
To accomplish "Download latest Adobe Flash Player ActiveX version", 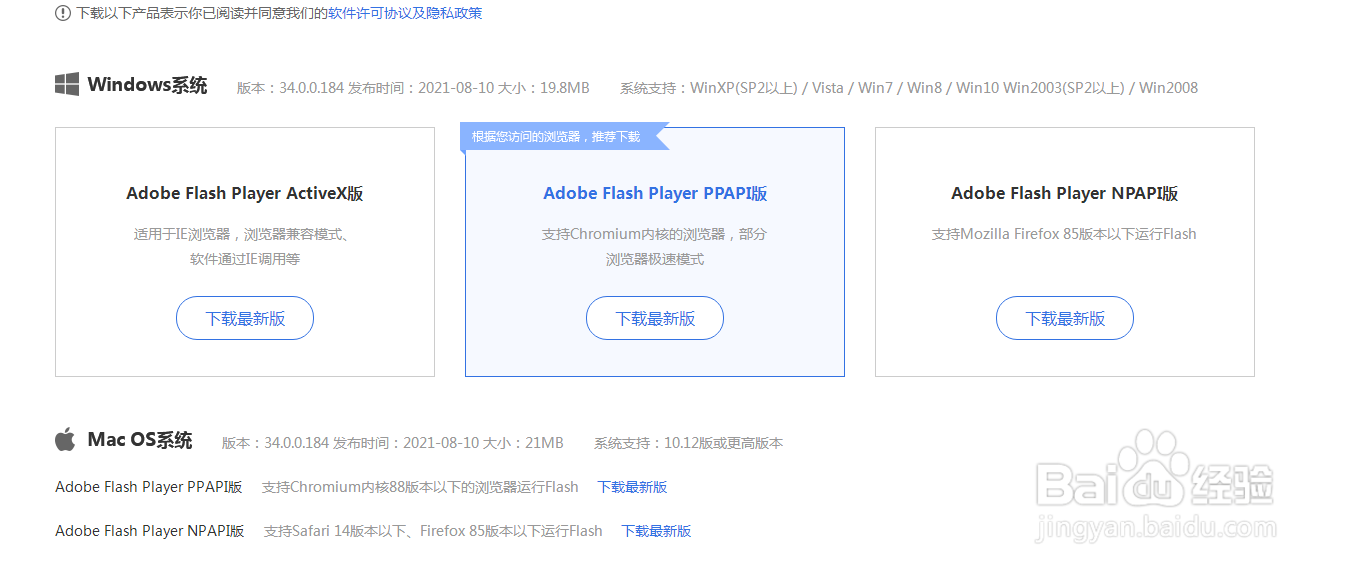I will pos(245,318).
